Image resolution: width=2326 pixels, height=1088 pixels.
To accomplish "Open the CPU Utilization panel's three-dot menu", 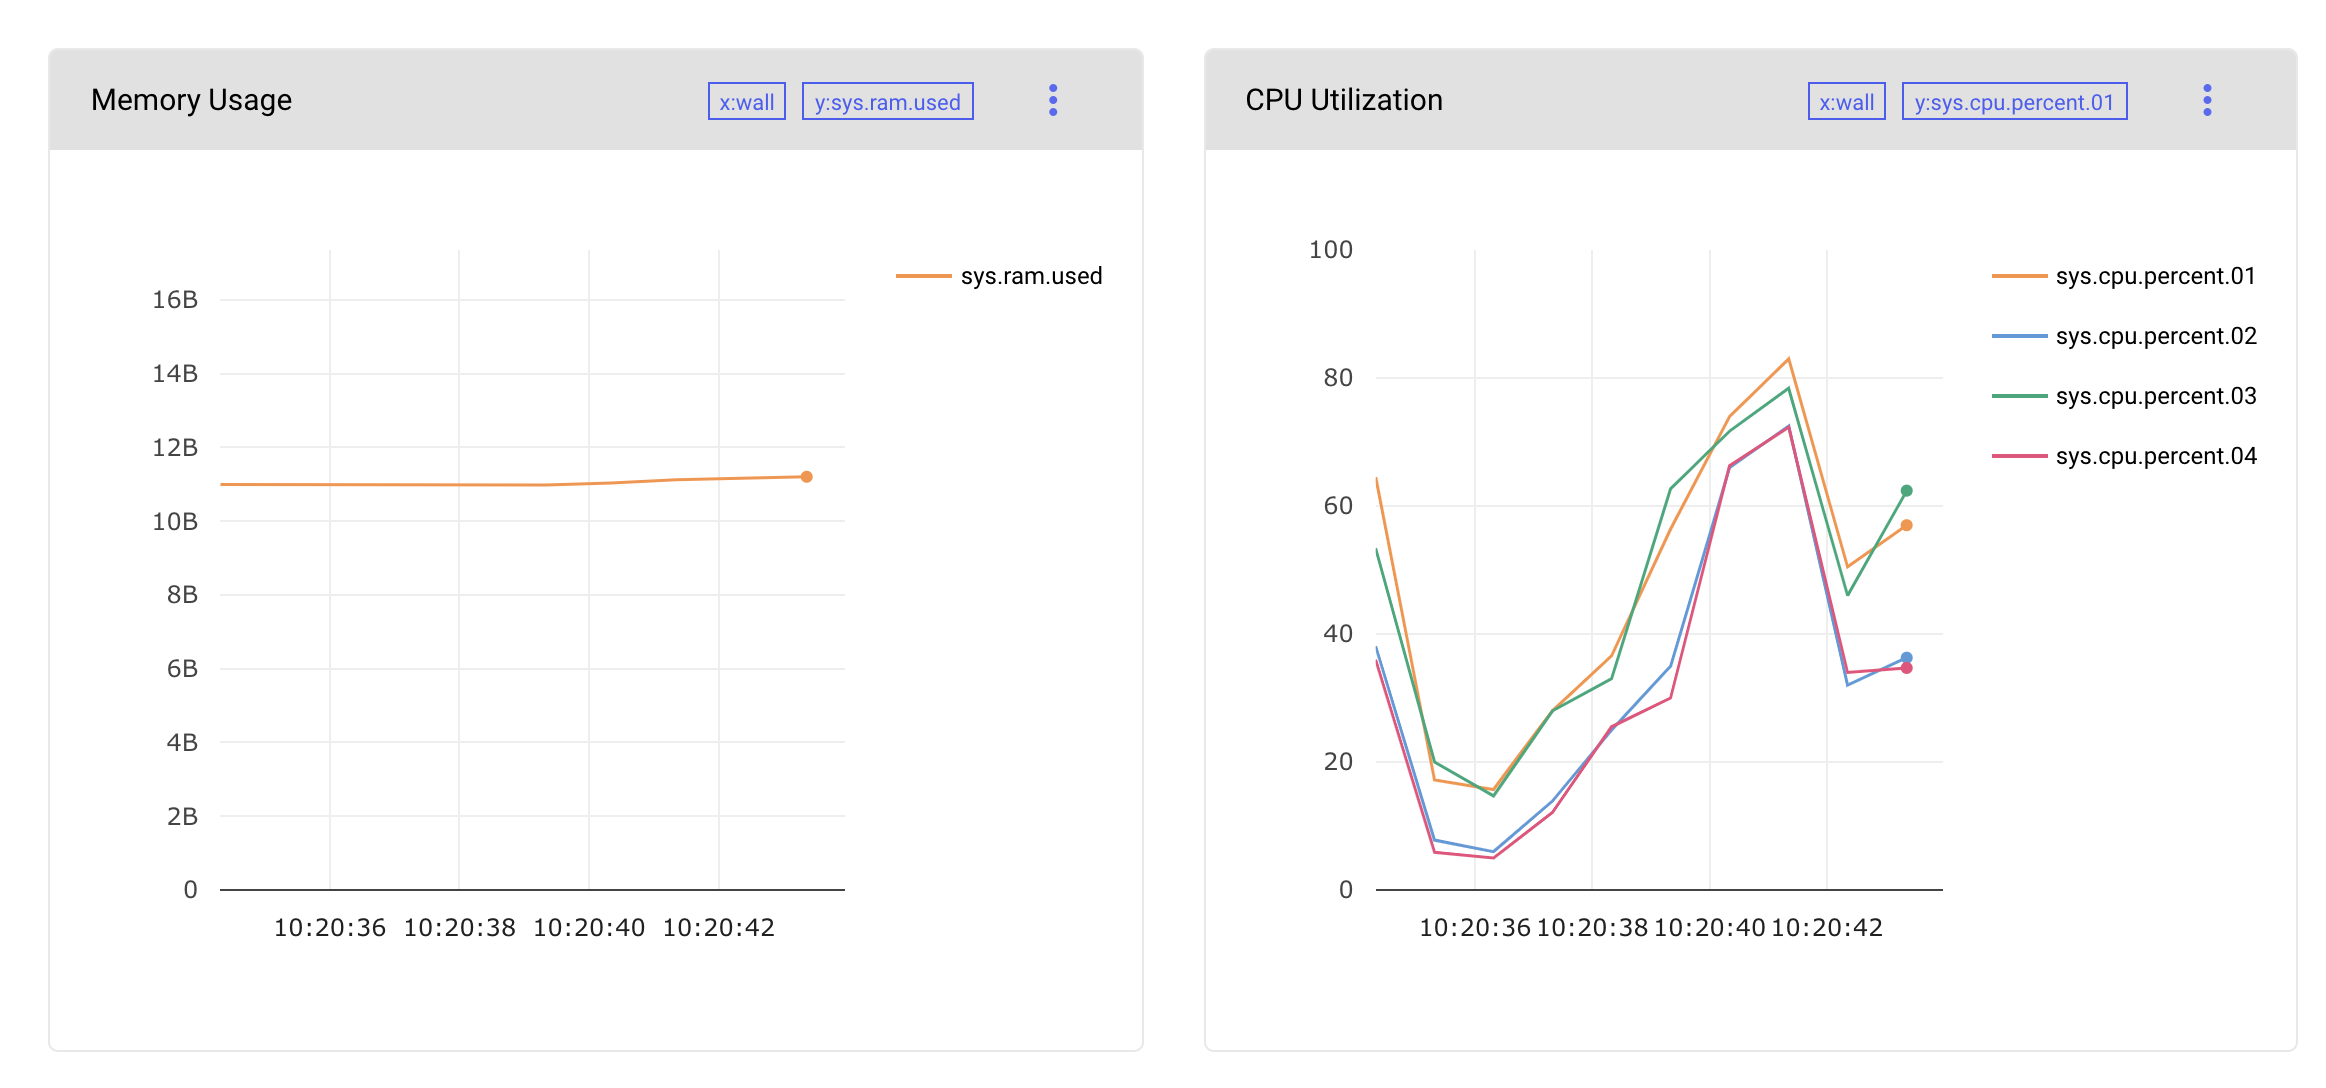I will tap(2207, 100).
